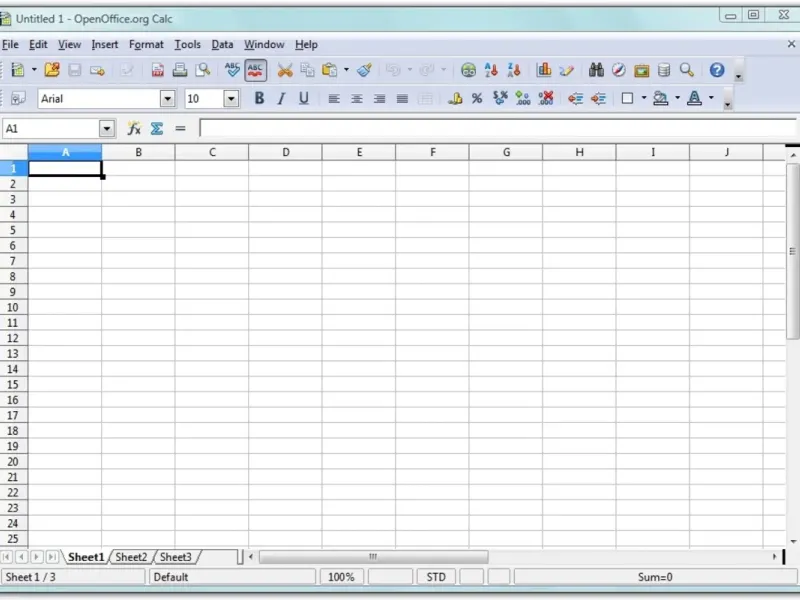This screenshot has width=800, height=600.
Task: Click the Sum sigma button
Action: pos(157,129)
